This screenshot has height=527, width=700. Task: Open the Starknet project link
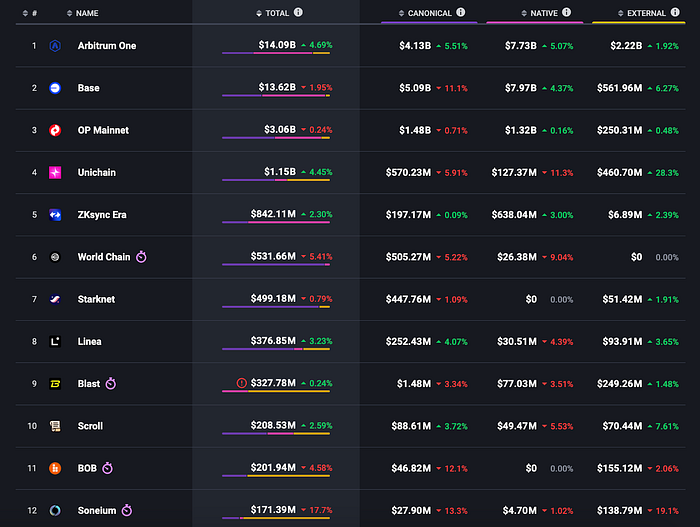[x=96, y=299]
